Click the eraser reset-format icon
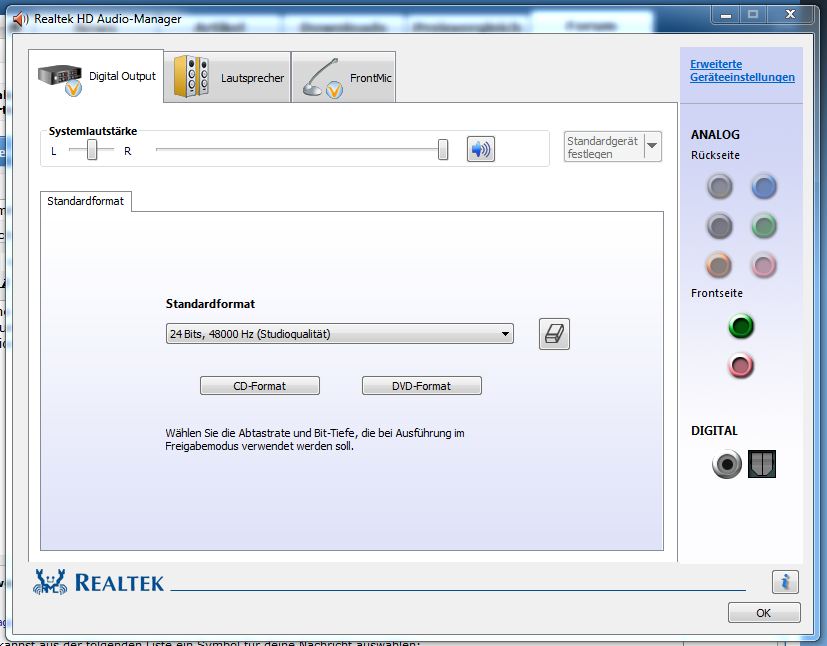The height and width of the screenshot is (646, 827). coord(554,334)
